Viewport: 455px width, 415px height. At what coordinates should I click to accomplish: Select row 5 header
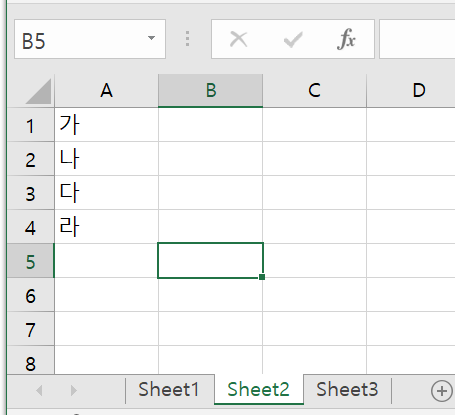click(30, 261)
